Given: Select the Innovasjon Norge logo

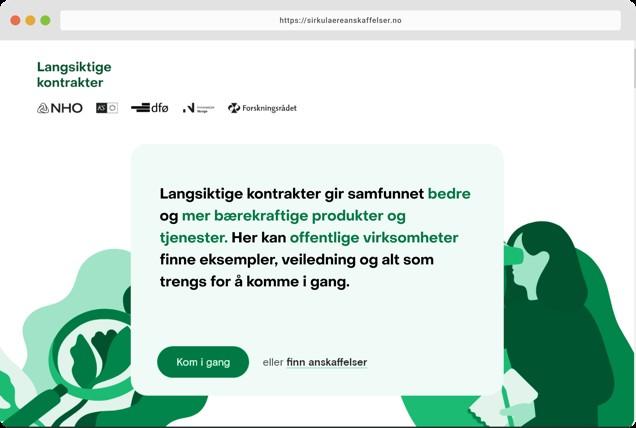Looking at the screenshot, I should click(198, 108).
